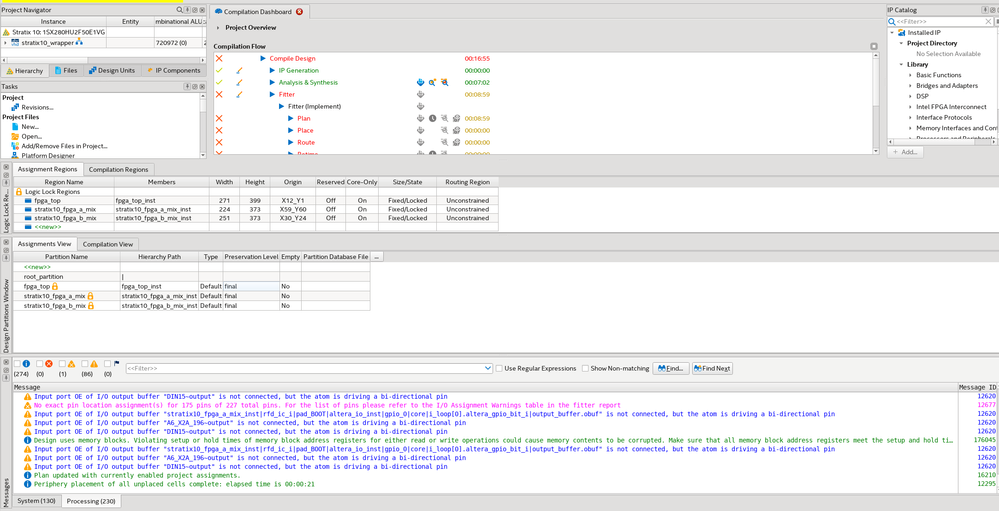The height and width of the screenshot is (511, 999).
Task: Click the Compile Design link text
Action: (292, 59)
